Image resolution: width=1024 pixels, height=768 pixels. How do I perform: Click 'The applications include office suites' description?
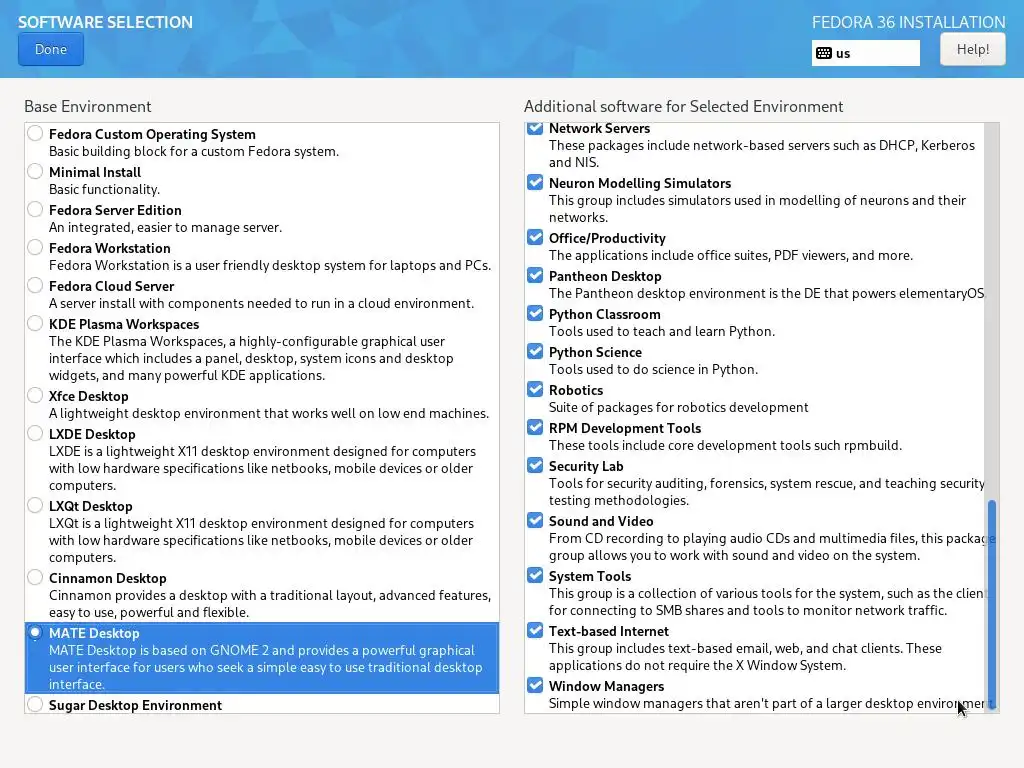click(731, 255)
